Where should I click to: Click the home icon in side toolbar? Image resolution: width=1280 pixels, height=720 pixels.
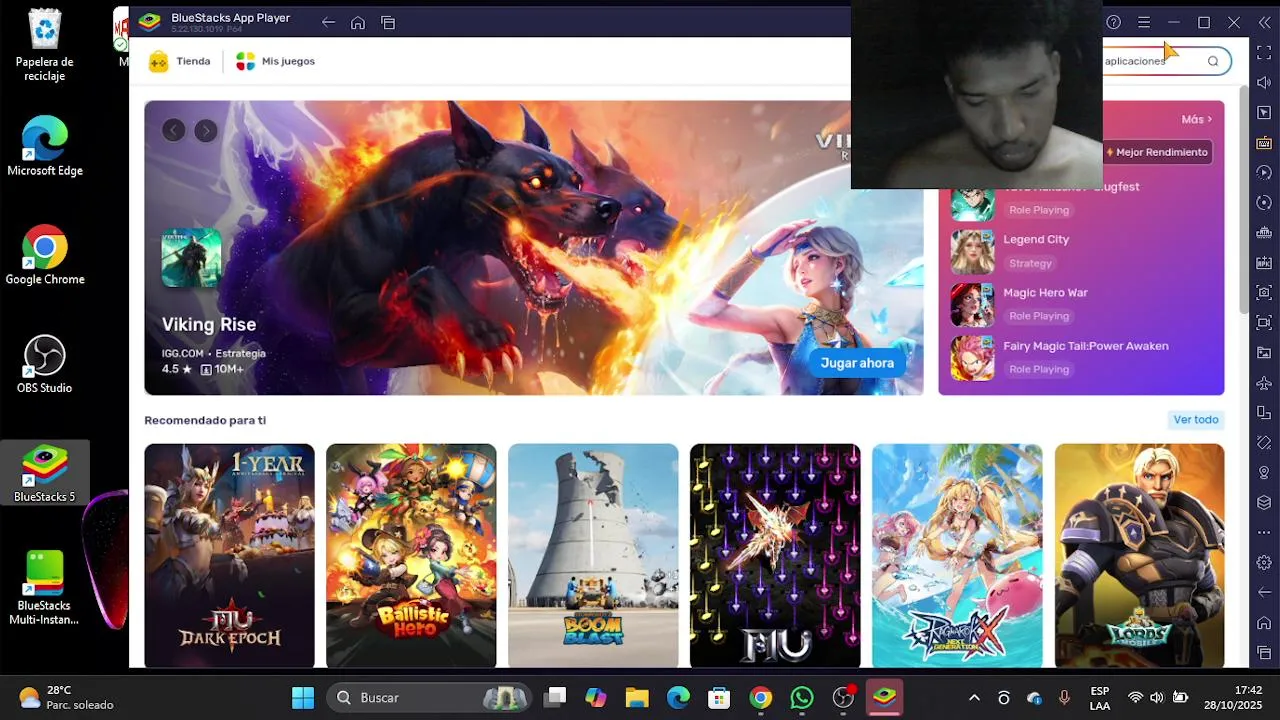1264,623
